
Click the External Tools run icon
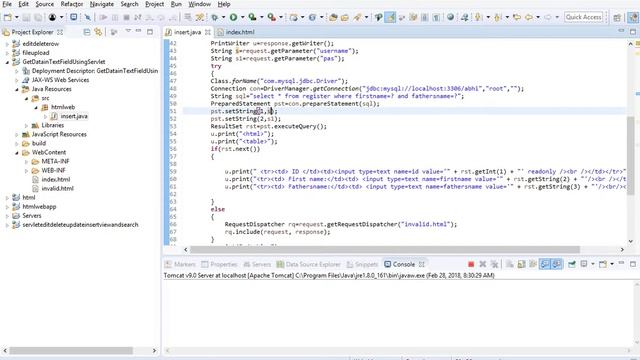[271, 17]
